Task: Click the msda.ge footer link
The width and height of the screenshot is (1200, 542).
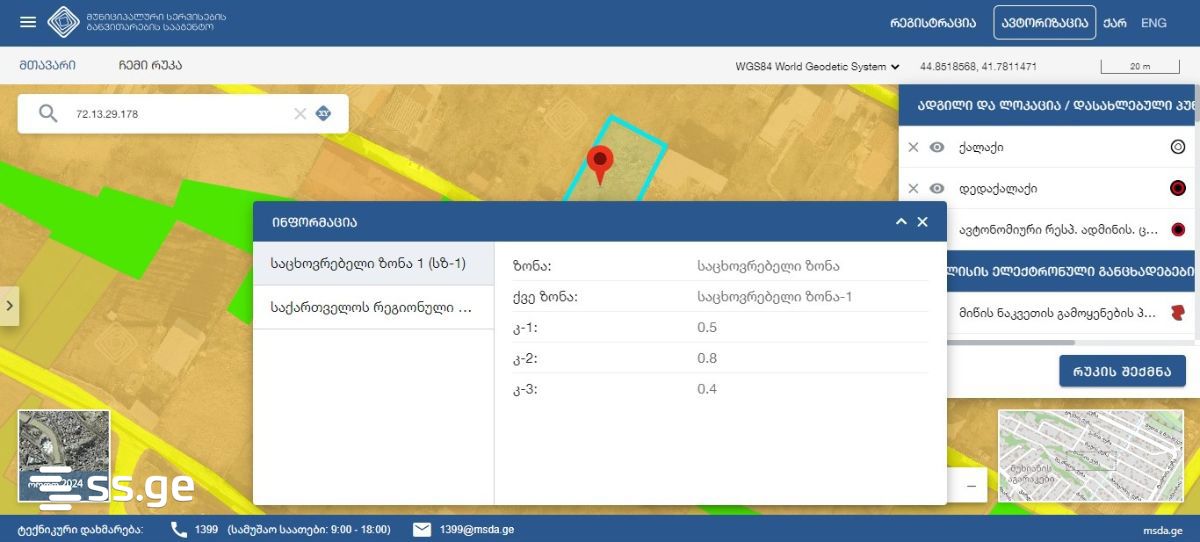Action: [x=1162, y=530]
